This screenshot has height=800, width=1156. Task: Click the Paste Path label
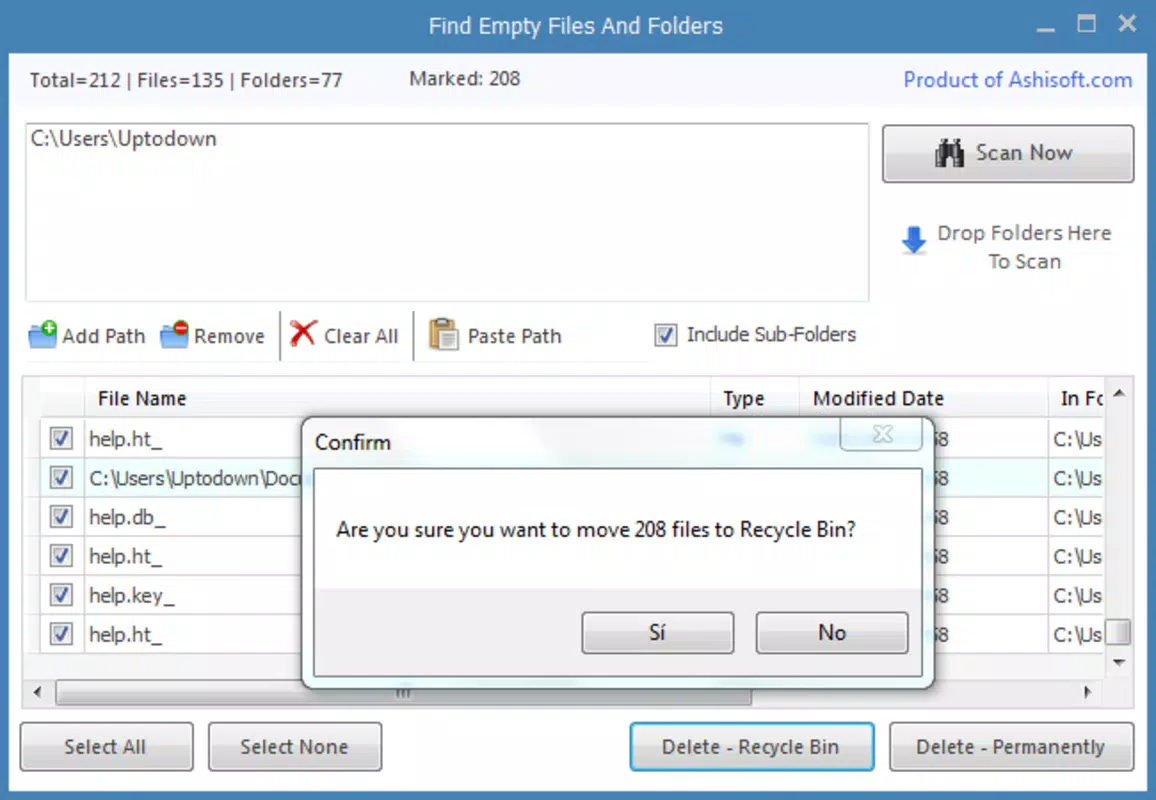pos(515,336)
